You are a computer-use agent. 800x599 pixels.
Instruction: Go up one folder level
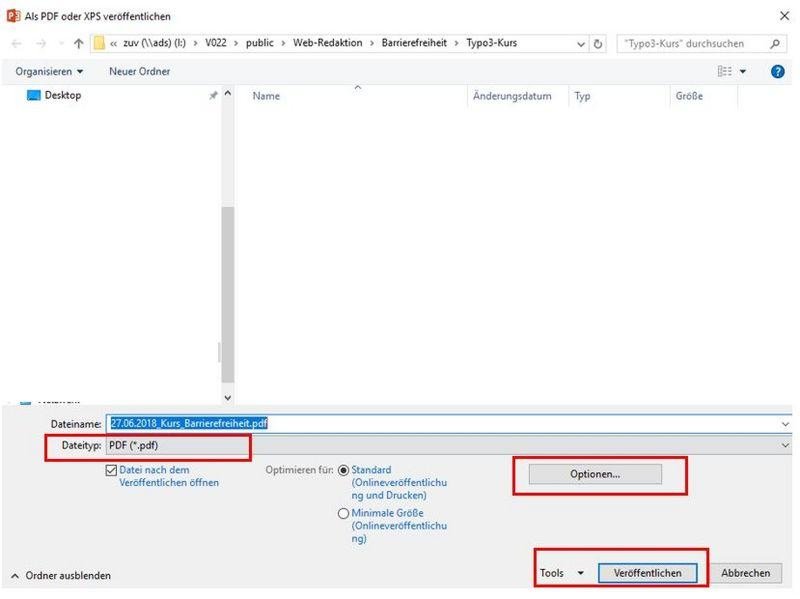[x=78, y=44]
